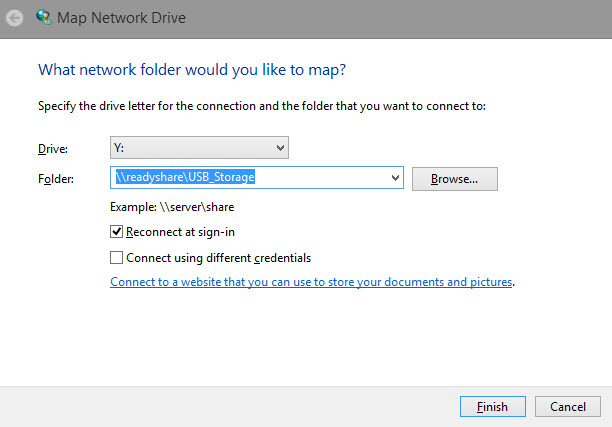This screenshot has width=612, height=427.
Task: Click the 'Connect using different credentials' label text
Action: tap(219, 258)
